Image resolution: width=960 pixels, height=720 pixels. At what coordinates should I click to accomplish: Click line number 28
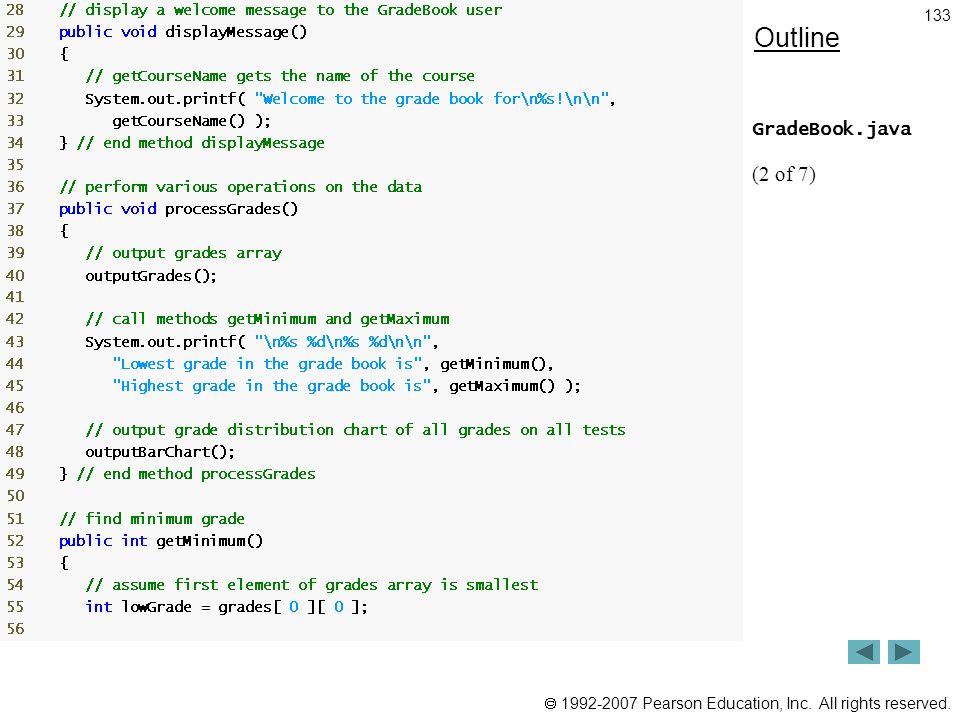[15, 10]
